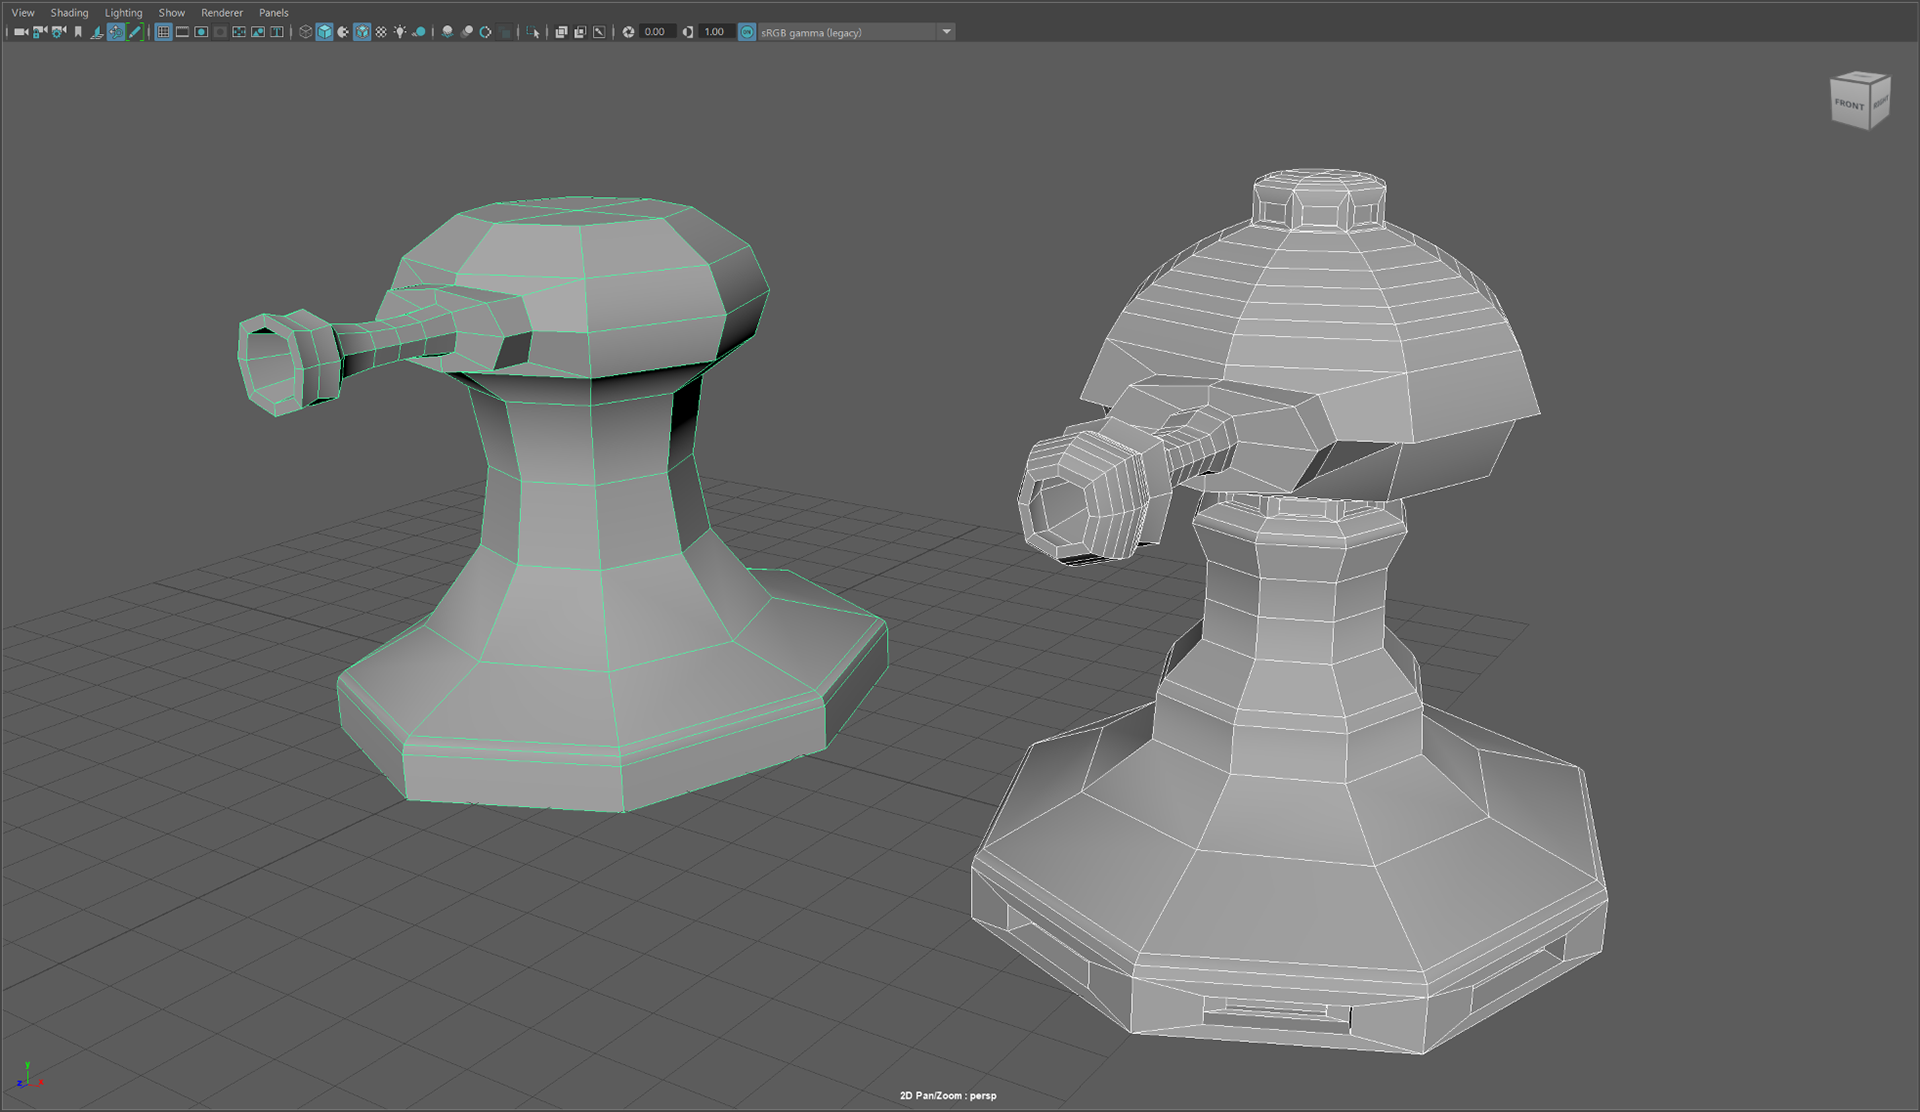
Task: Click the camera Bookmarks icon
Action: pyautogui.click(x=78, y=32)
